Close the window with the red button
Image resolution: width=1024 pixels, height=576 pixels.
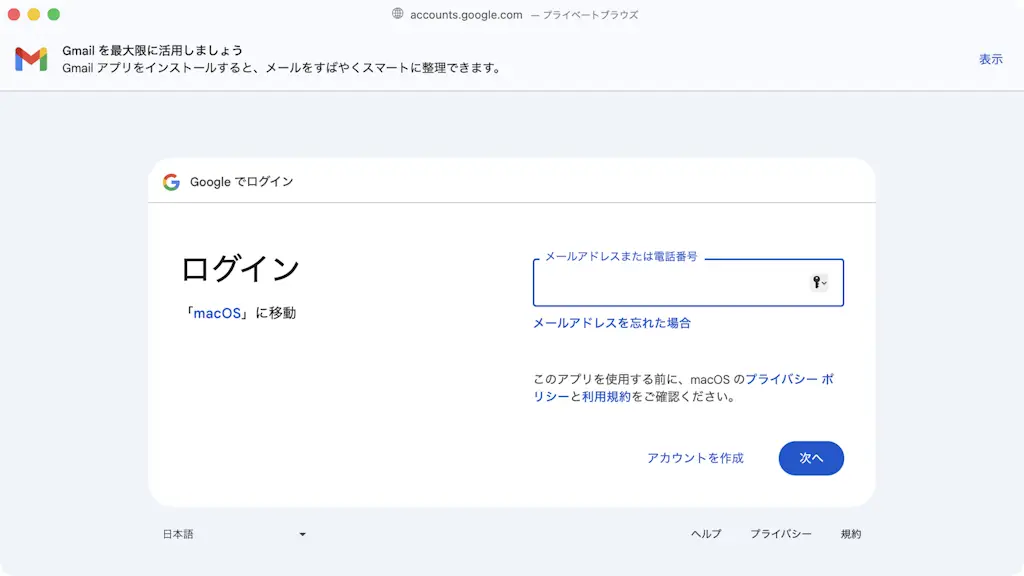click(x=14, y=14)
